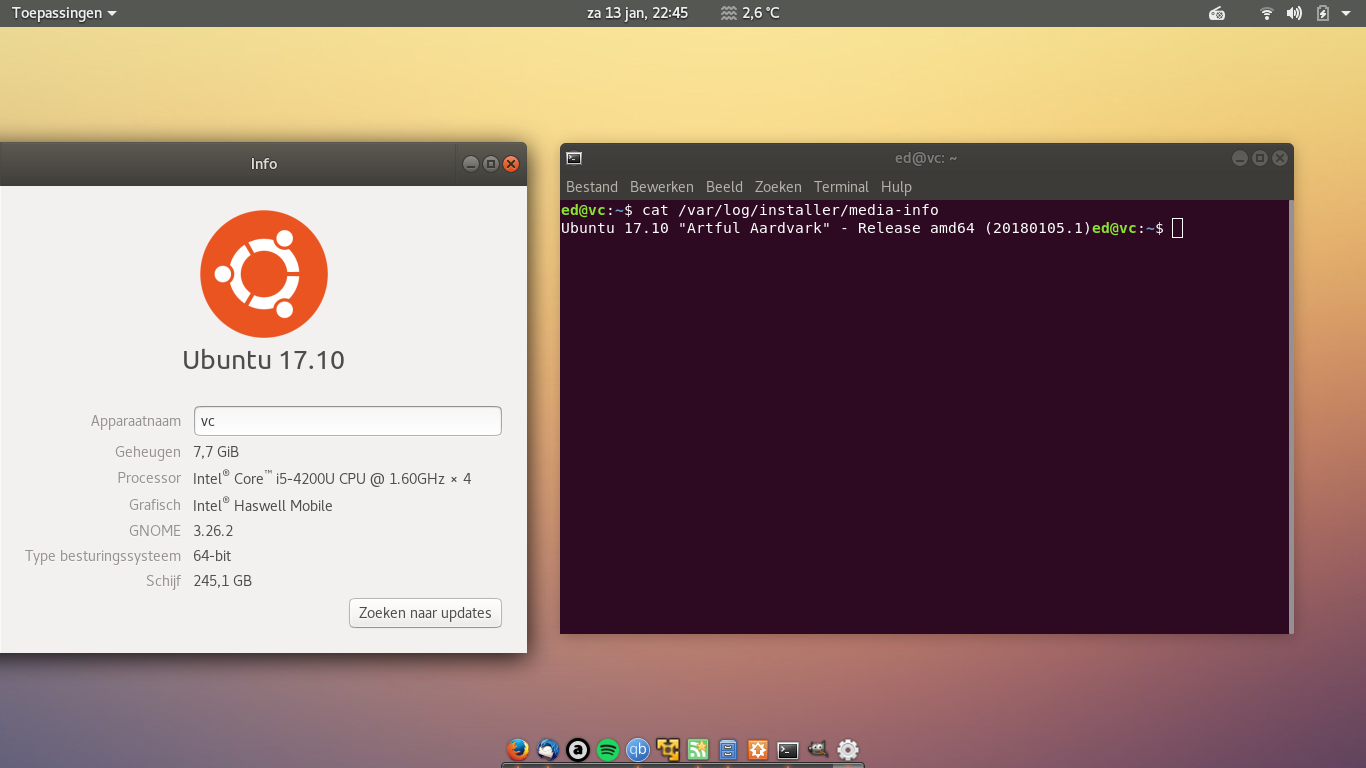Open the black circled 'a' dock app
The width and height of the screenshot is (1366, 768).
click(577, 749)
